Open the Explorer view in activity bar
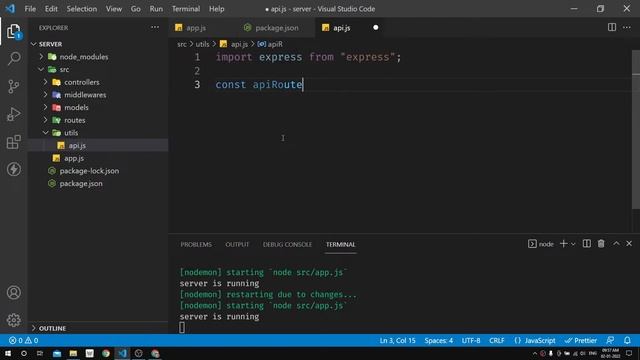Screen dimensions: 640x360 pyautogui.click(x=13, y=31)
